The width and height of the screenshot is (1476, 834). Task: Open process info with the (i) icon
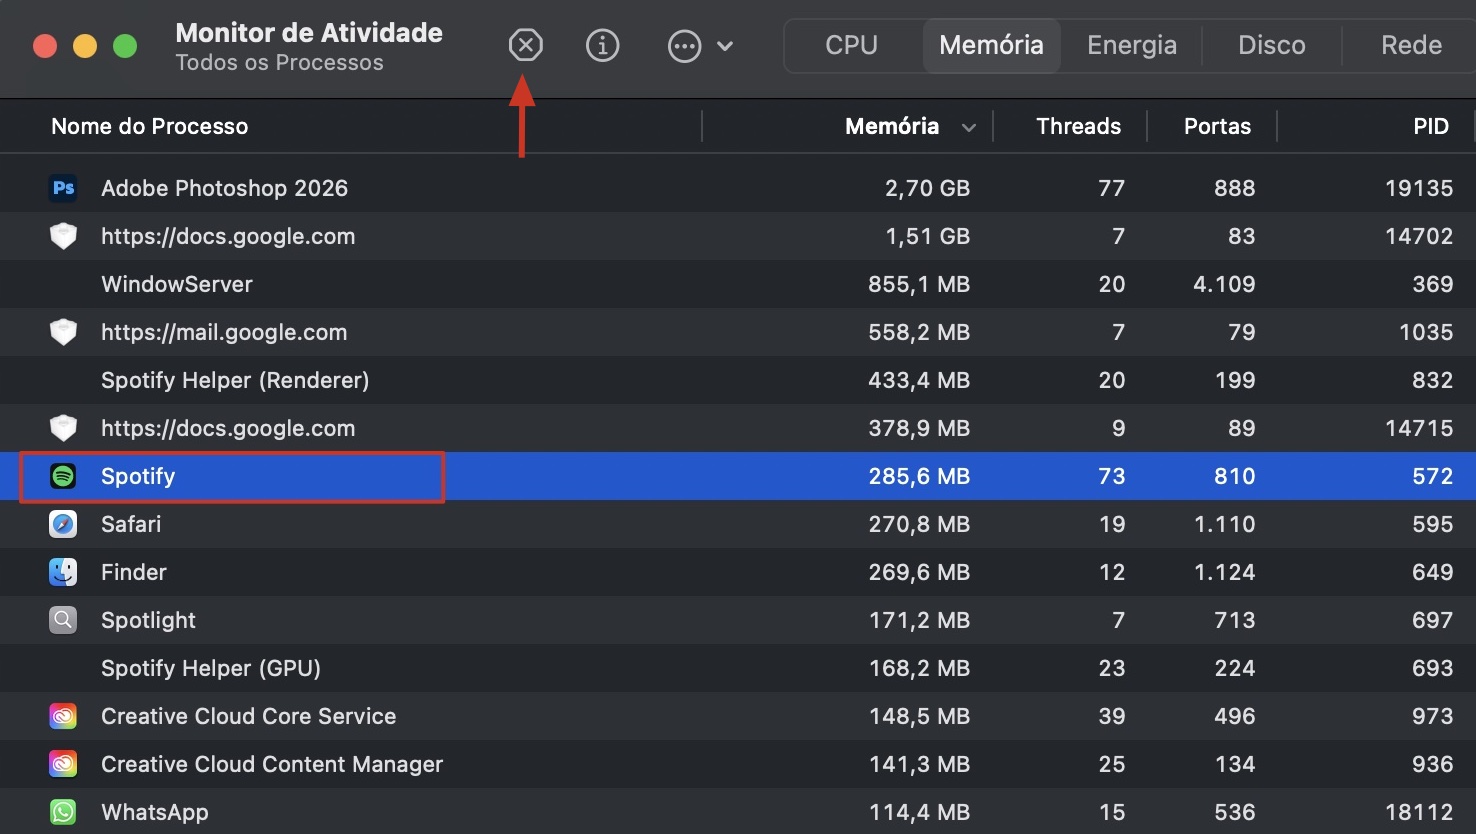(x=602, y=45)
